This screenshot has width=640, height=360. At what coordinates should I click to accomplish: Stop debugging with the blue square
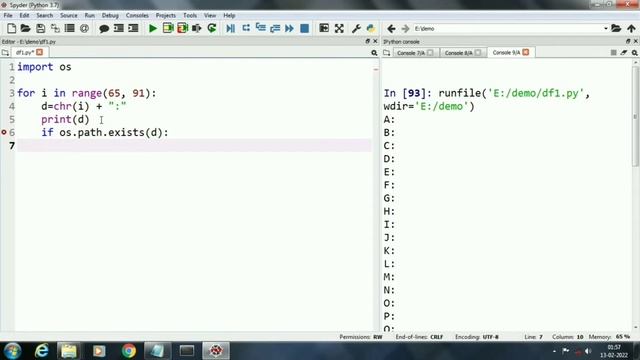pos(304,28)
